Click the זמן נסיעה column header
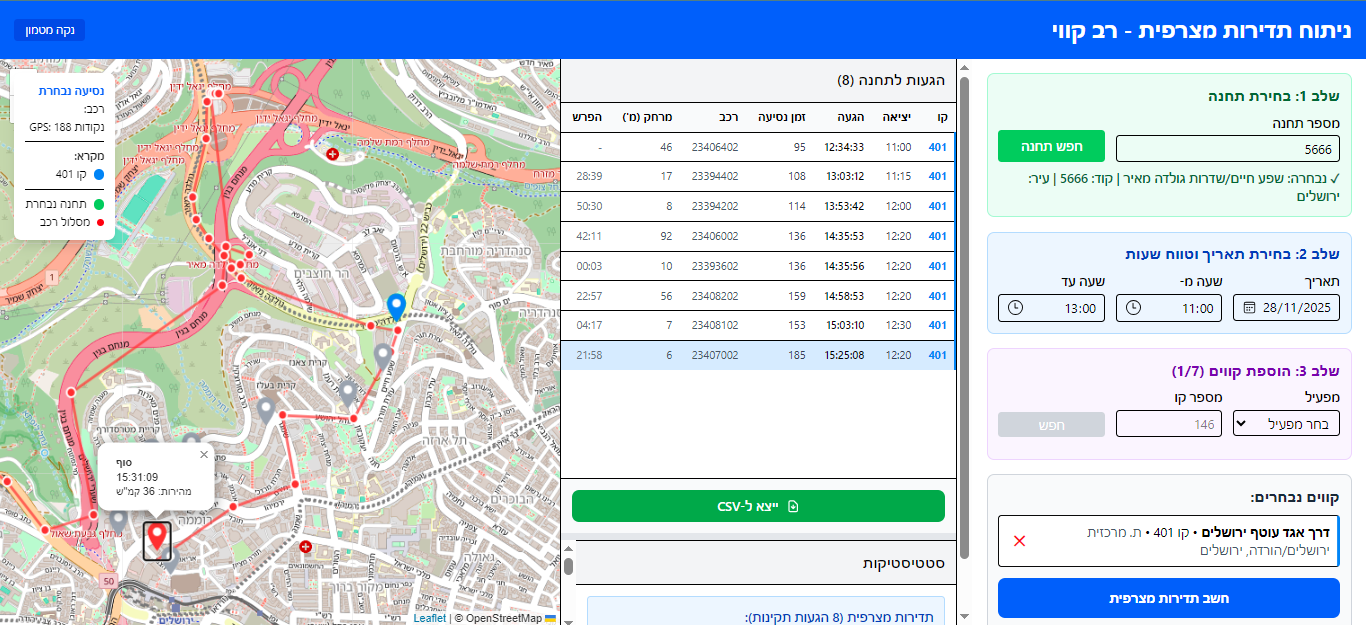Image resolution: width=1366 pixels, height=625 pixels. pos(782,117)
